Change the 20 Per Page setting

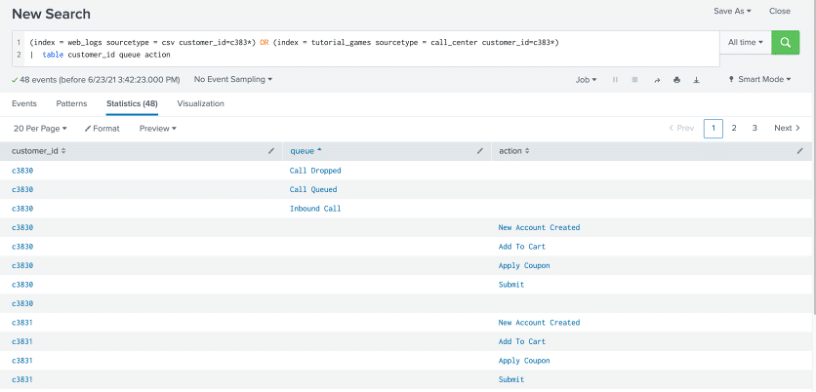[40, 128]
